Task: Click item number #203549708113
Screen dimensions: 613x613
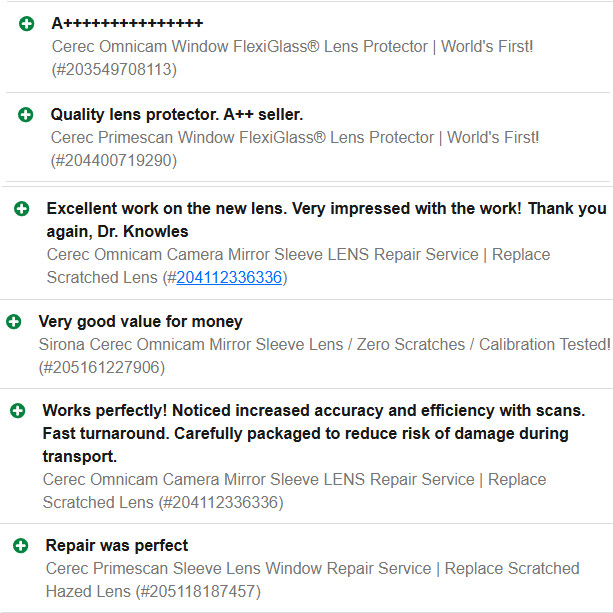Action: 114,69
